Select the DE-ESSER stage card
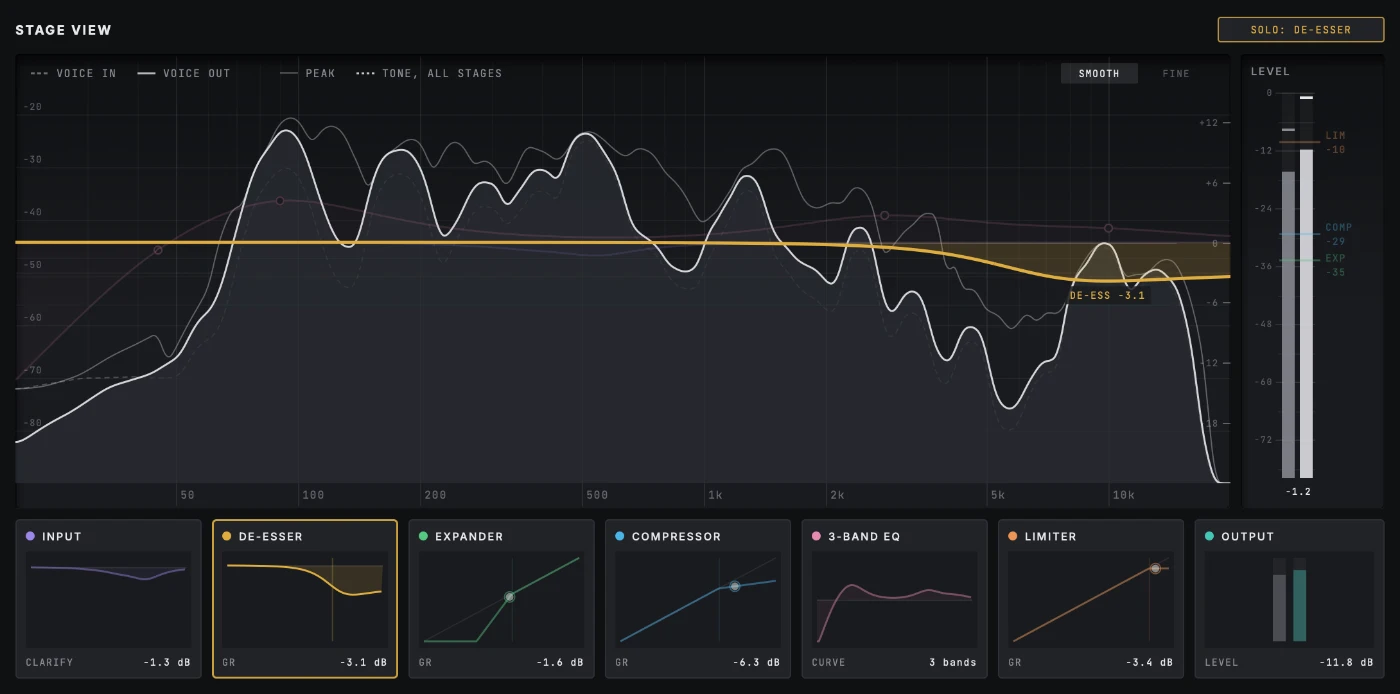 coord(305,599)
